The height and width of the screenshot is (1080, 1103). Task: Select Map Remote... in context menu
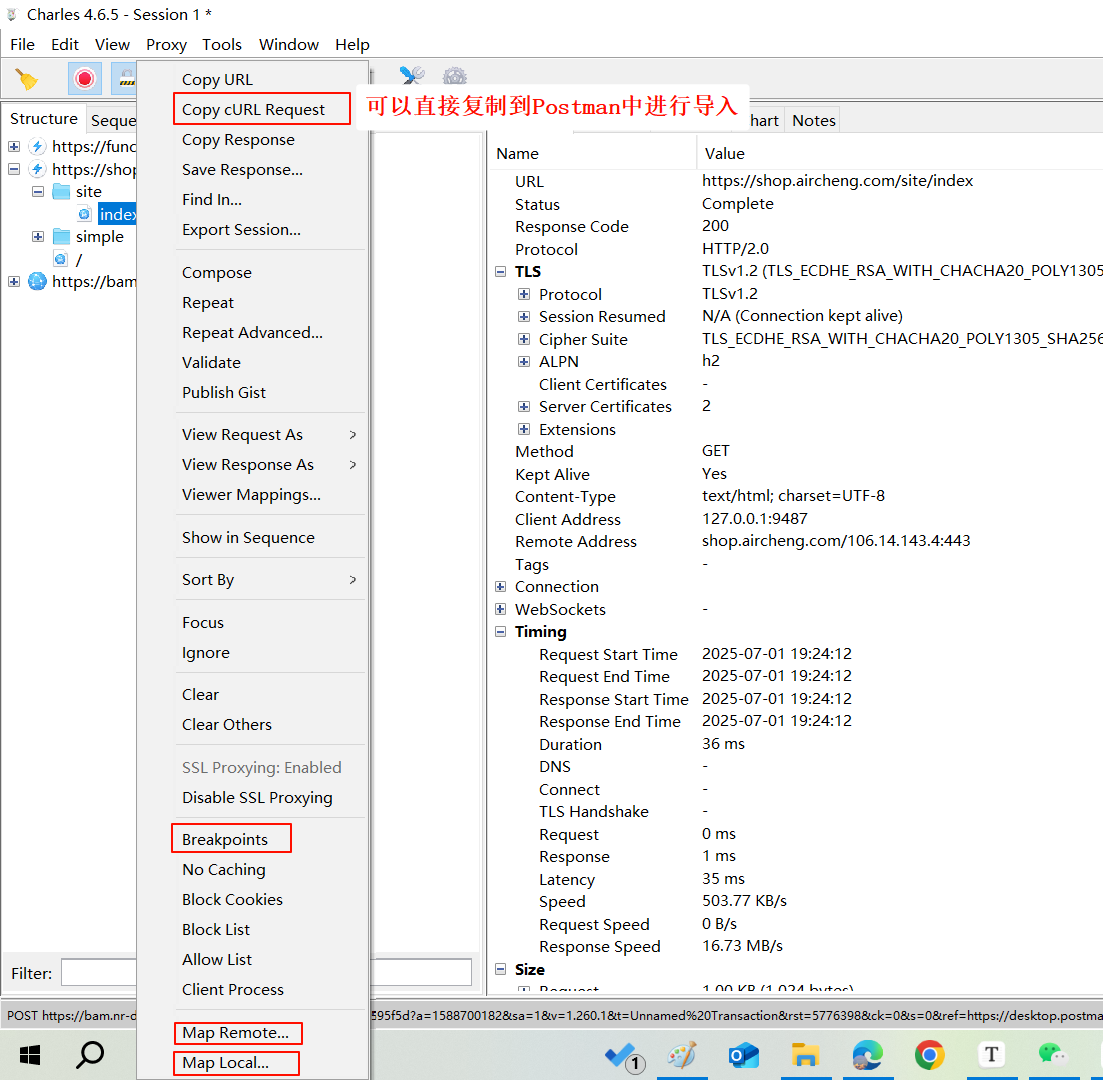(x=236, y=1033)
